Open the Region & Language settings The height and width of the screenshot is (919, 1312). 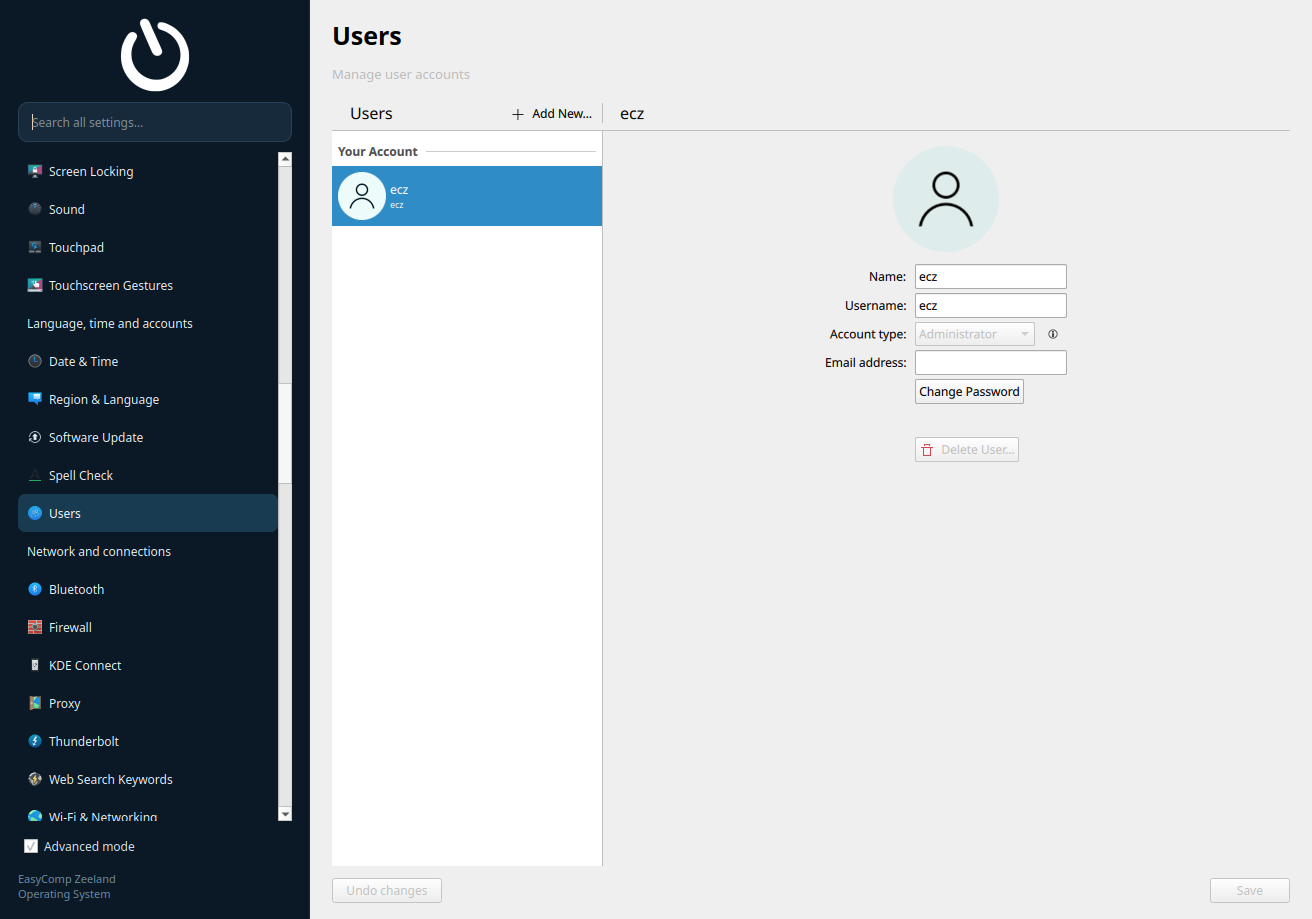tap(148, 399)
